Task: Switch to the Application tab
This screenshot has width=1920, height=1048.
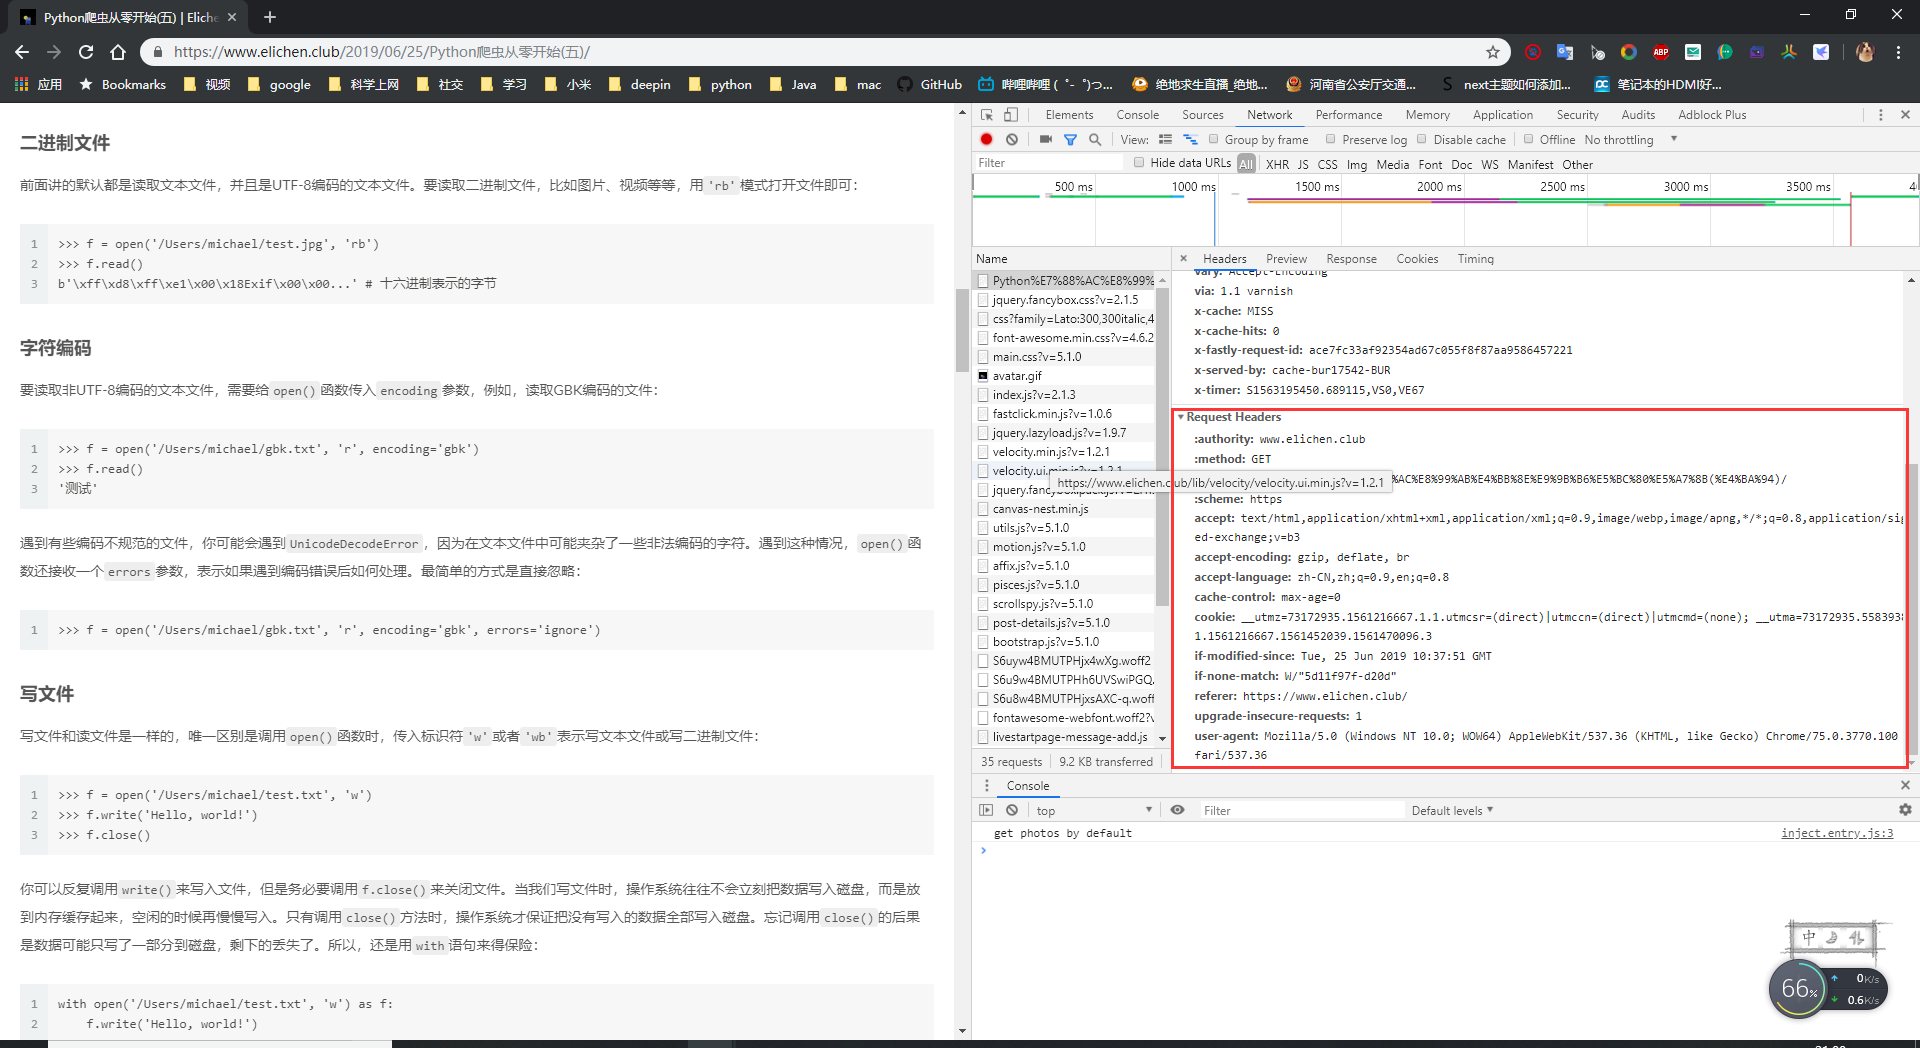Action: point(1502,115)
